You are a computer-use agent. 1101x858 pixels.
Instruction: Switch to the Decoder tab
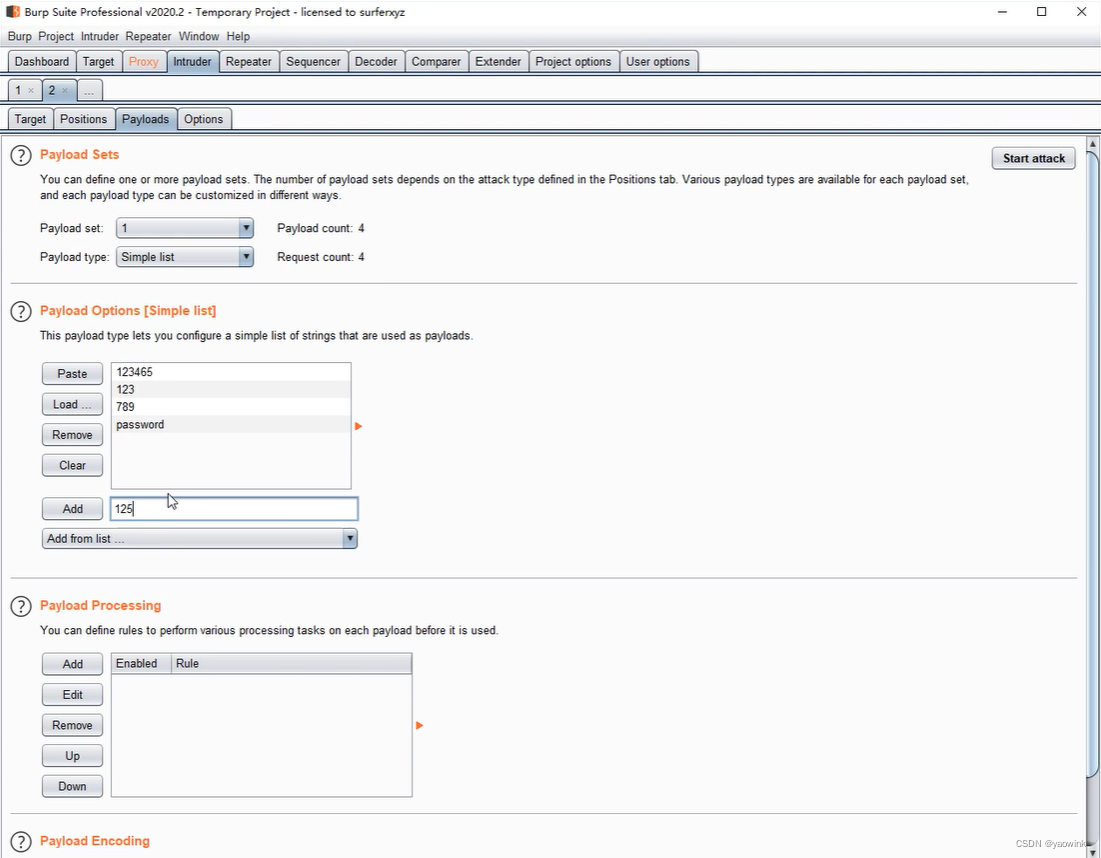click(x=376, y=62)
